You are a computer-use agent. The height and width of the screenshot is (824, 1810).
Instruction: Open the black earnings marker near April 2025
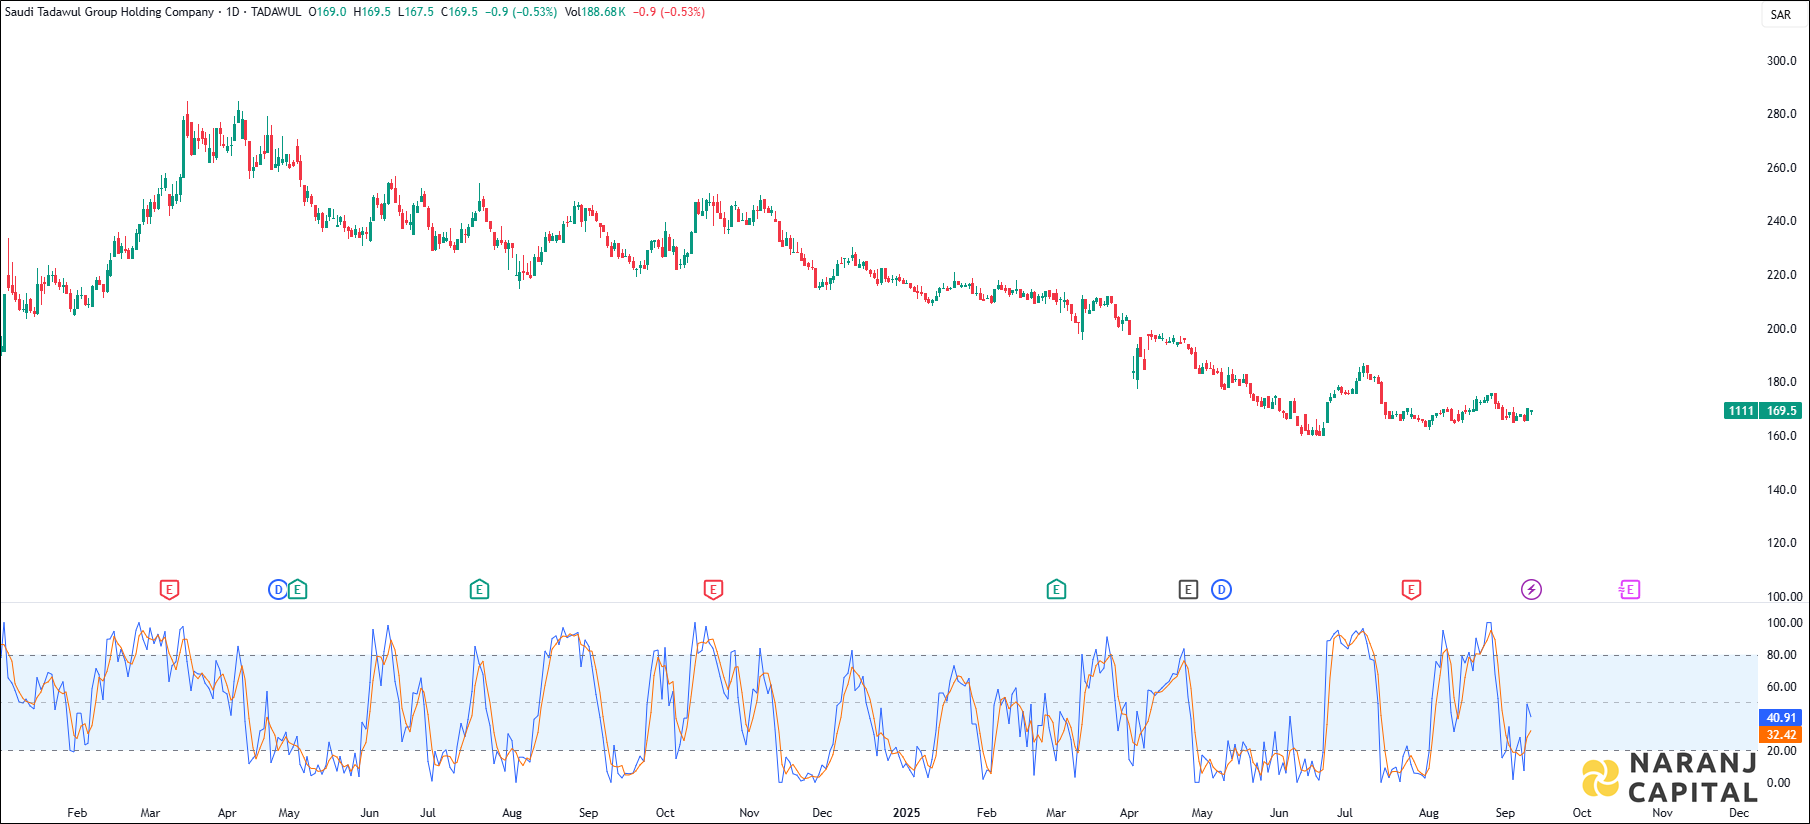click(x=1188, y=590)
